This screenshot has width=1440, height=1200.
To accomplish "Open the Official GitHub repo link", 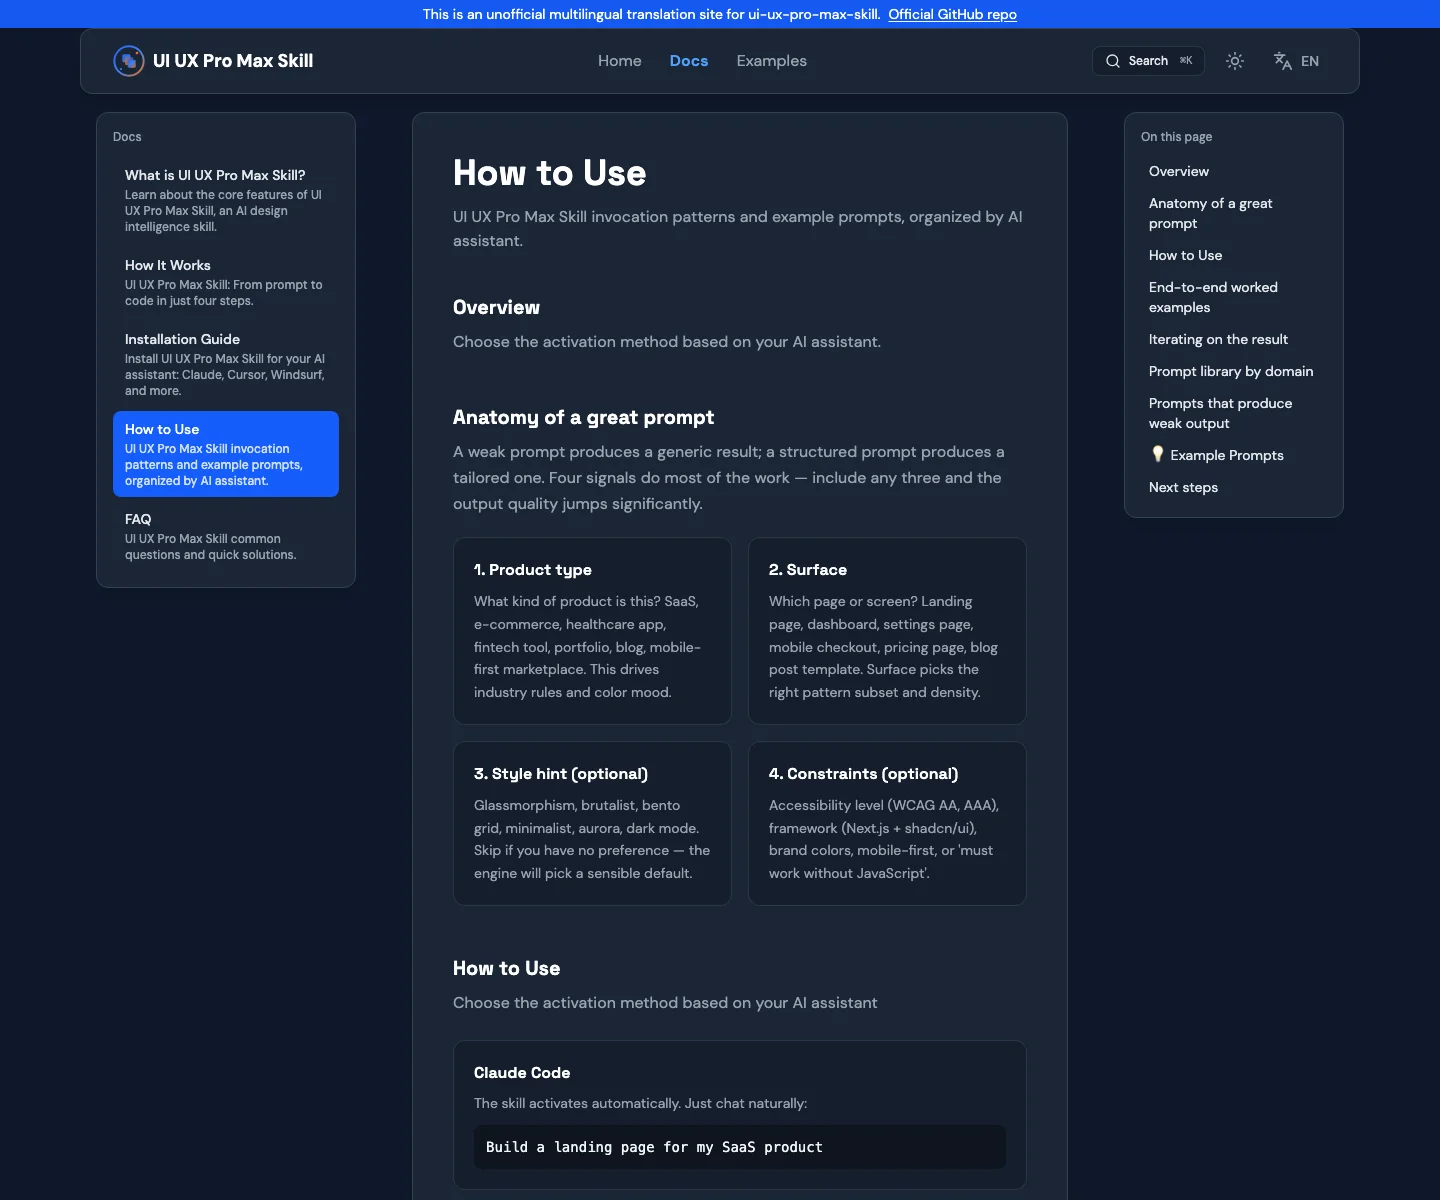I will coord(952,14).
